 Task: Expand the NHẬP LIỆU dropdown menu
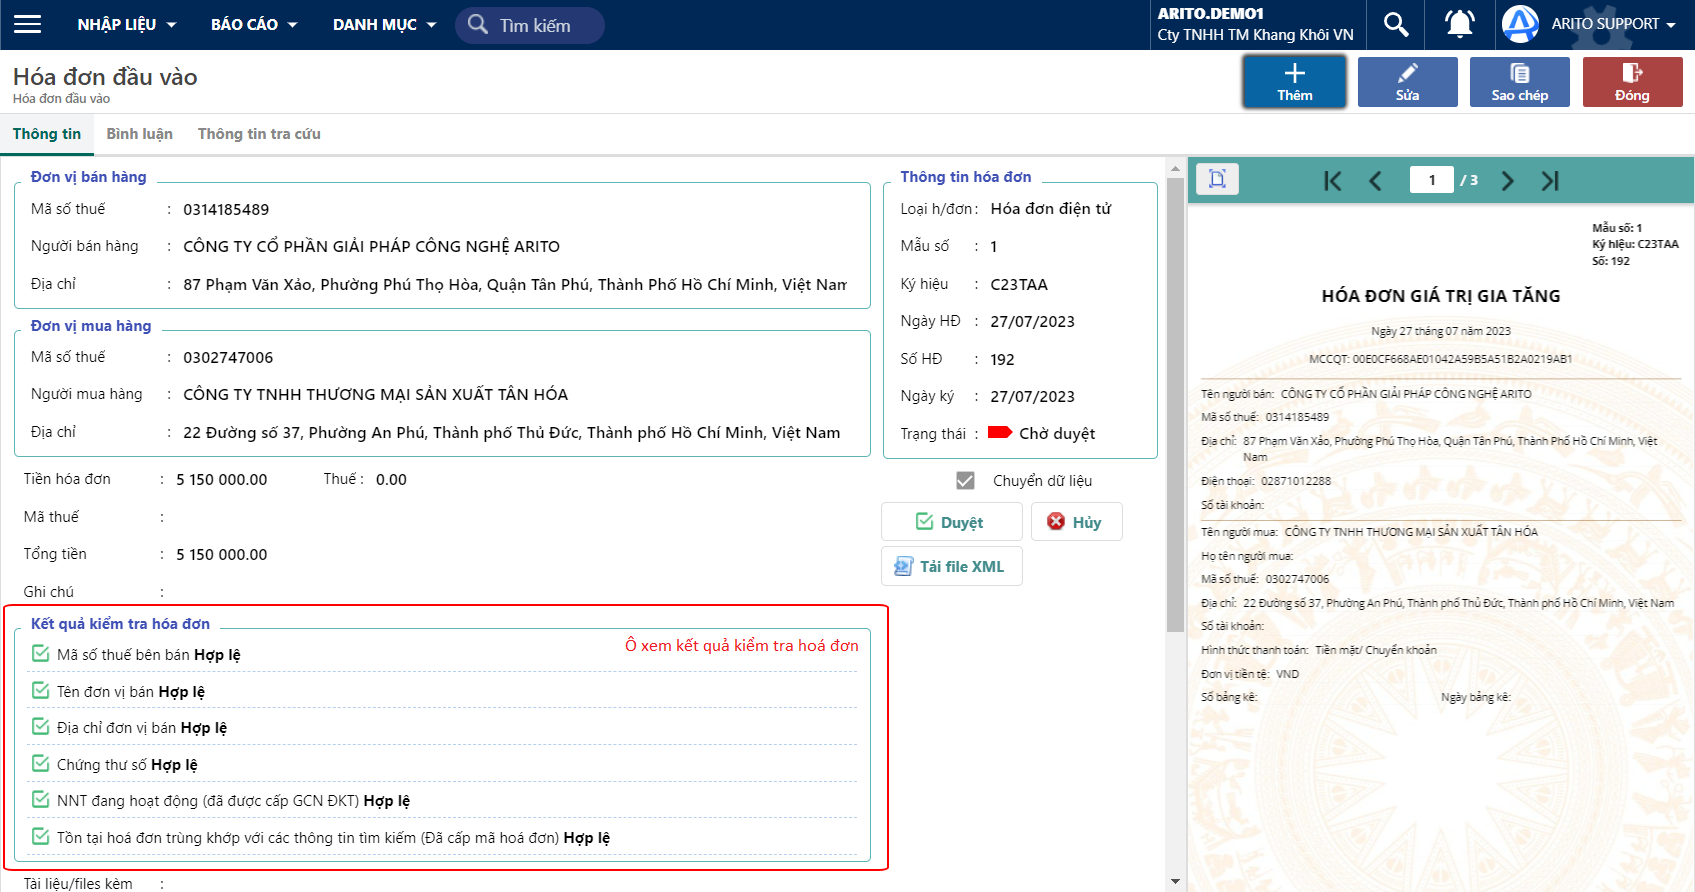pos(127,25)
